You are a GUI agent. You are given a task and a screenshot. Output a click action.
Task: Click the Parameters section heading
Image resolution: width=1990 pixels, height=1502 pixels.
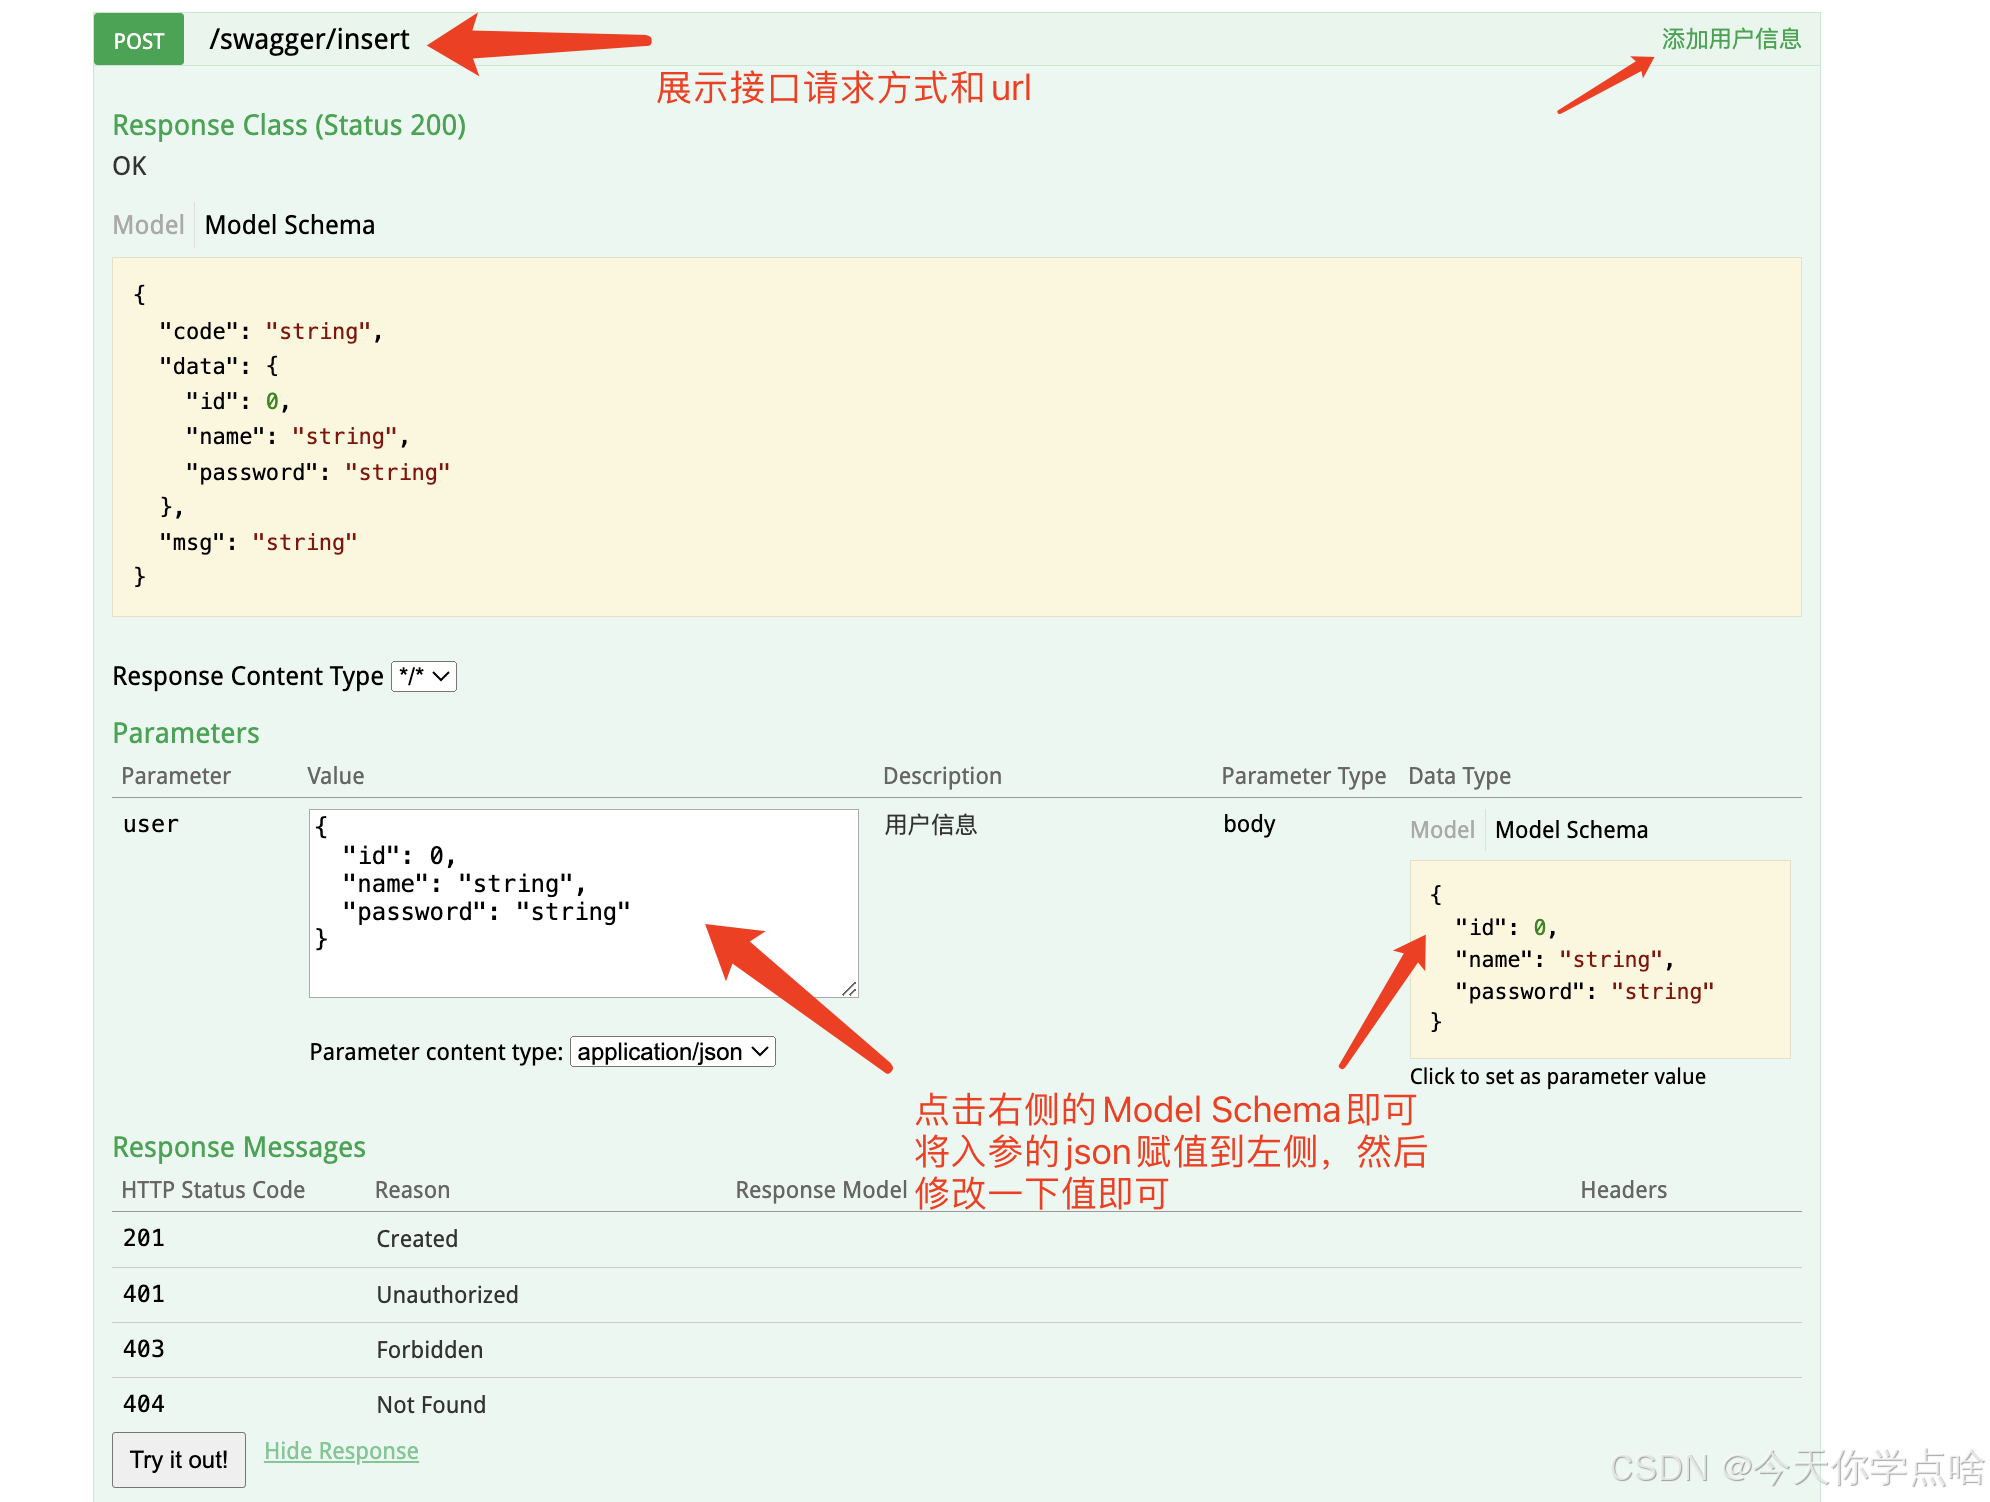pyautogui.click(x=186, y=733)
